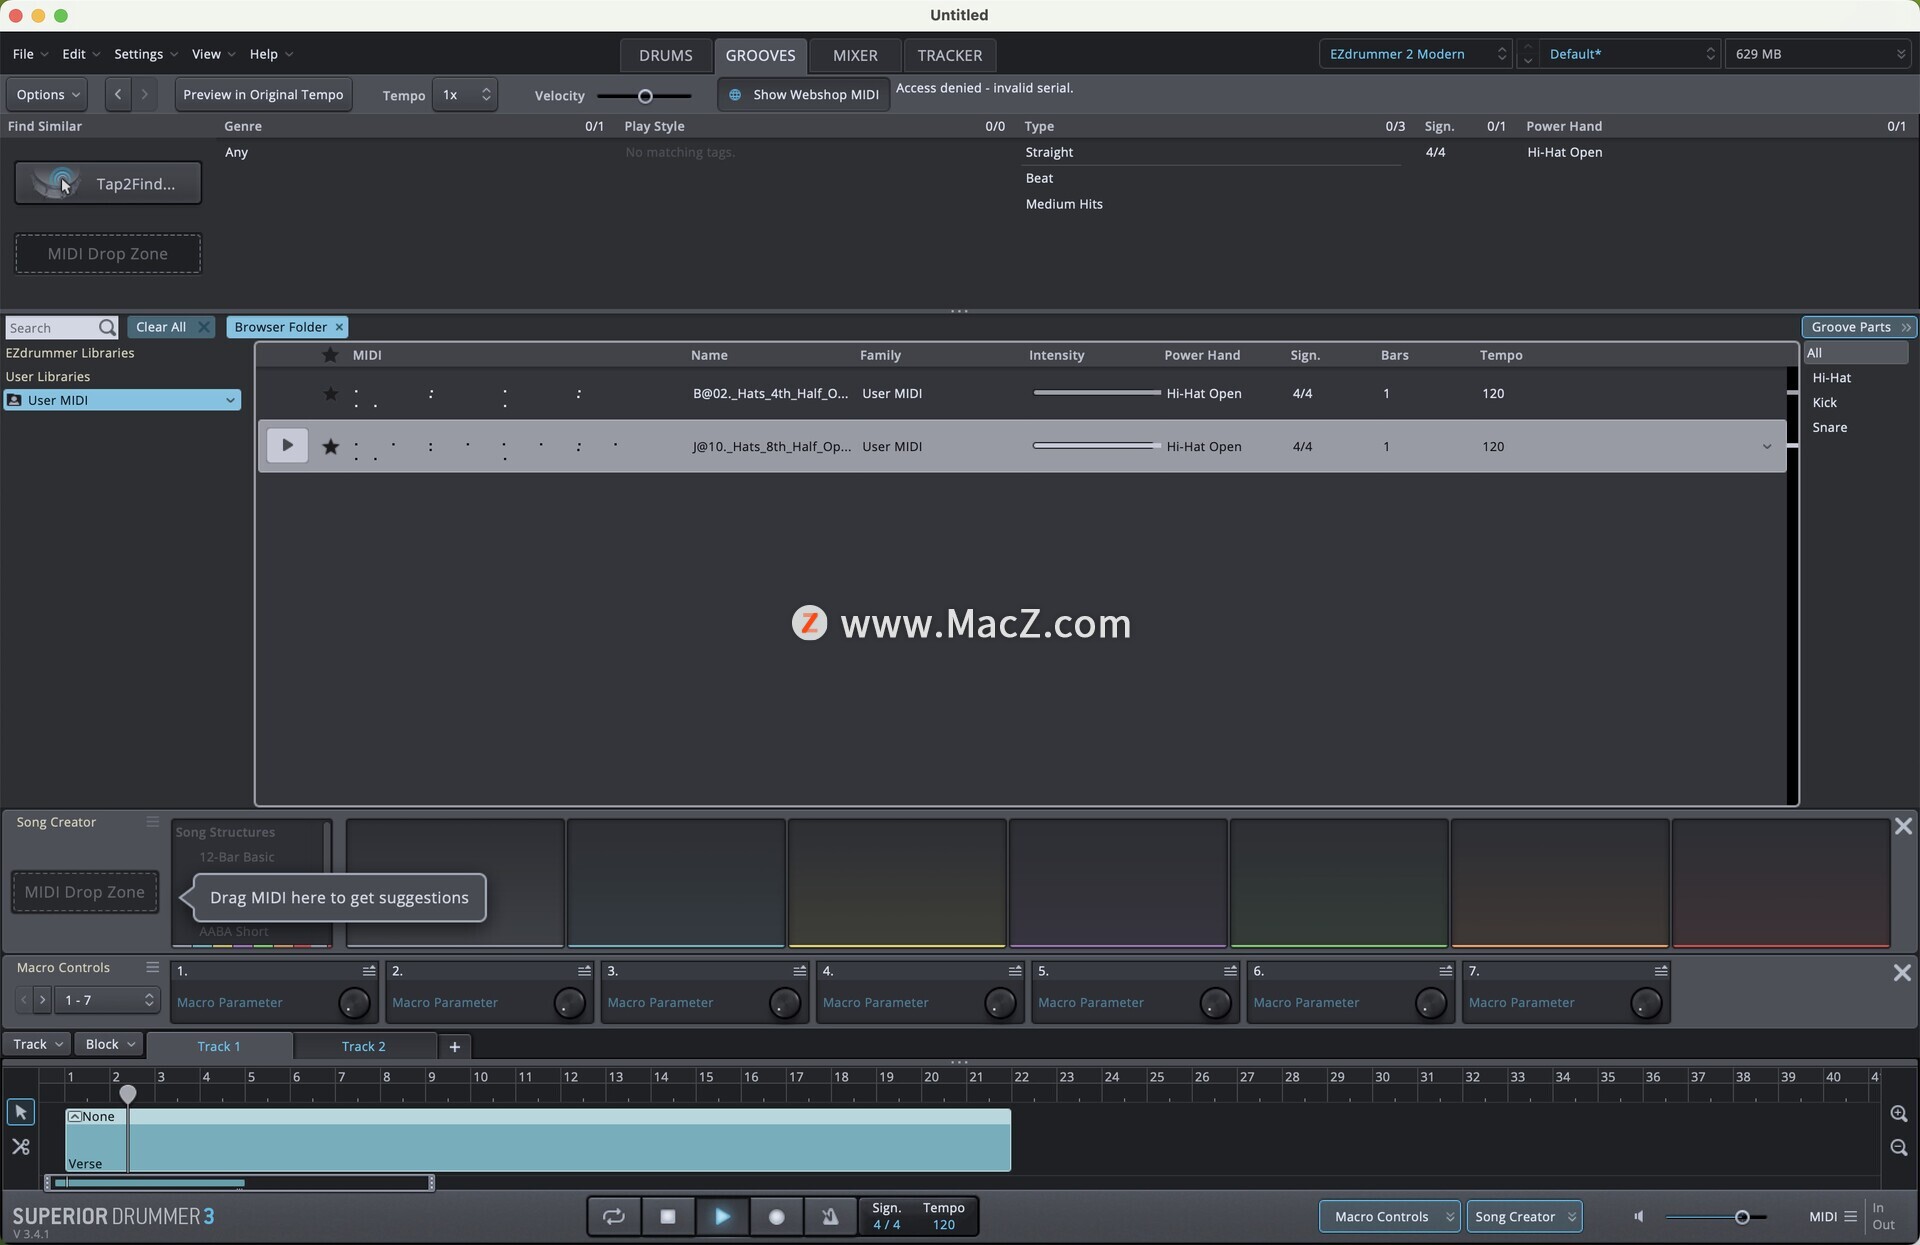Expand the Groove Parts double chevron
The height and width of the screenshot is (1245, 1920).
(x=1906, y=327)
